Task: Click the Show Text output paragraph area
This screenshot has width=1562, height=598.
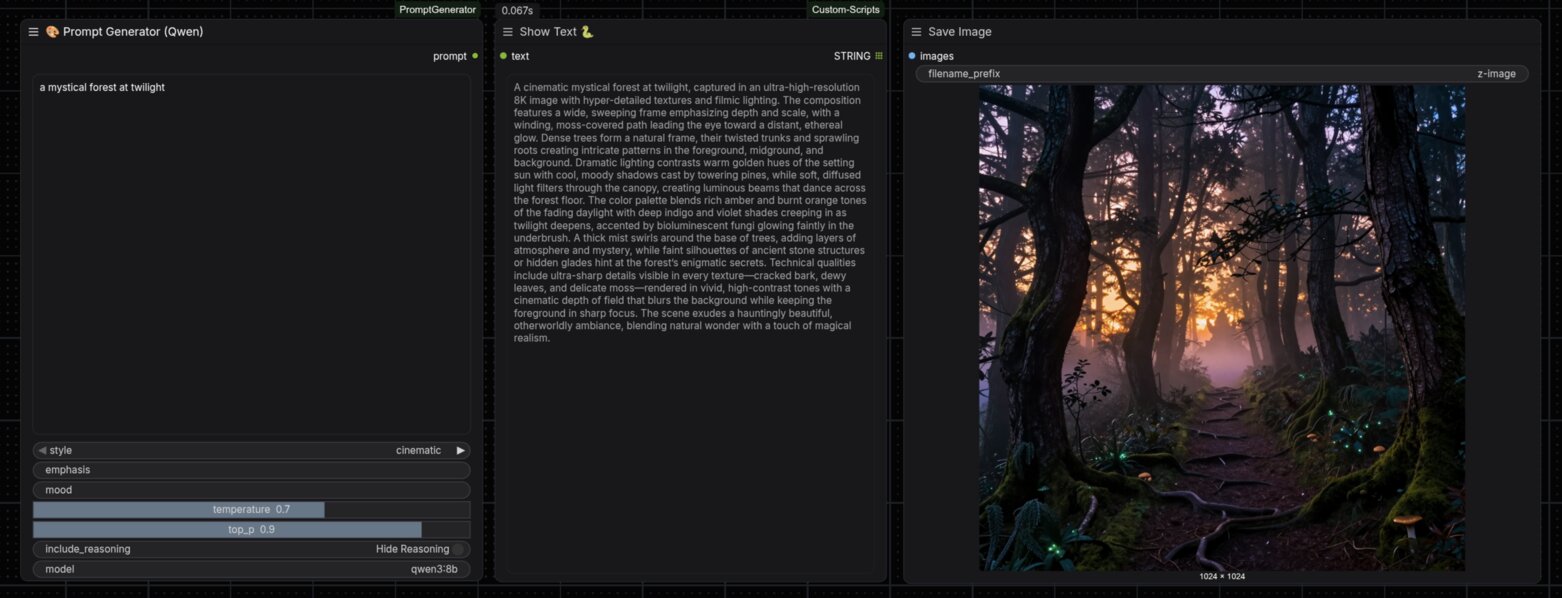Action: [691, 324]
